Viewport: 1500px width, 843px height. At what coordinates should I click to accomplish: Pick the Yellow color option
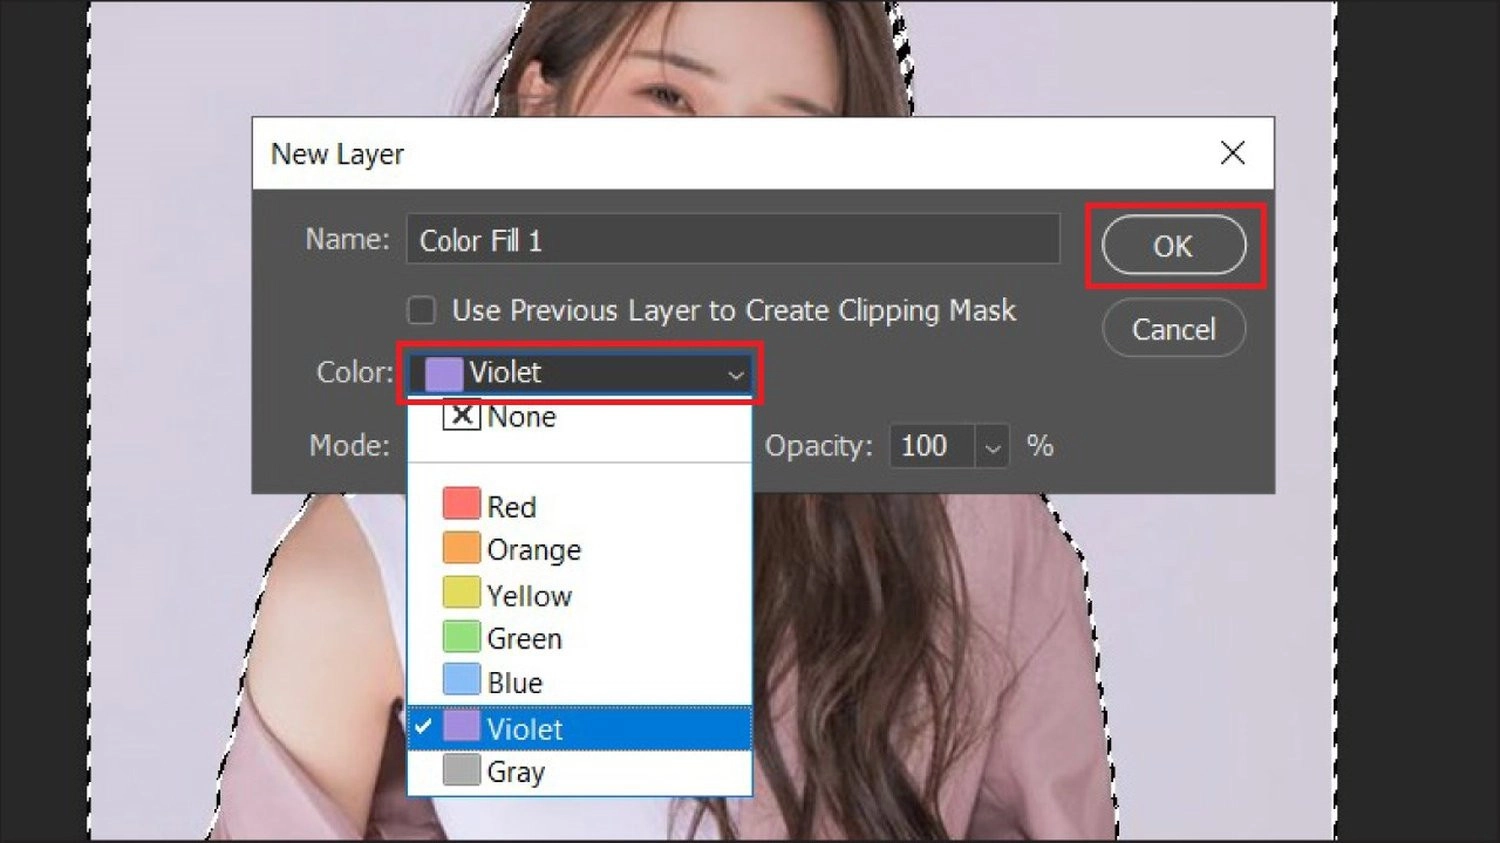(580, 595)
